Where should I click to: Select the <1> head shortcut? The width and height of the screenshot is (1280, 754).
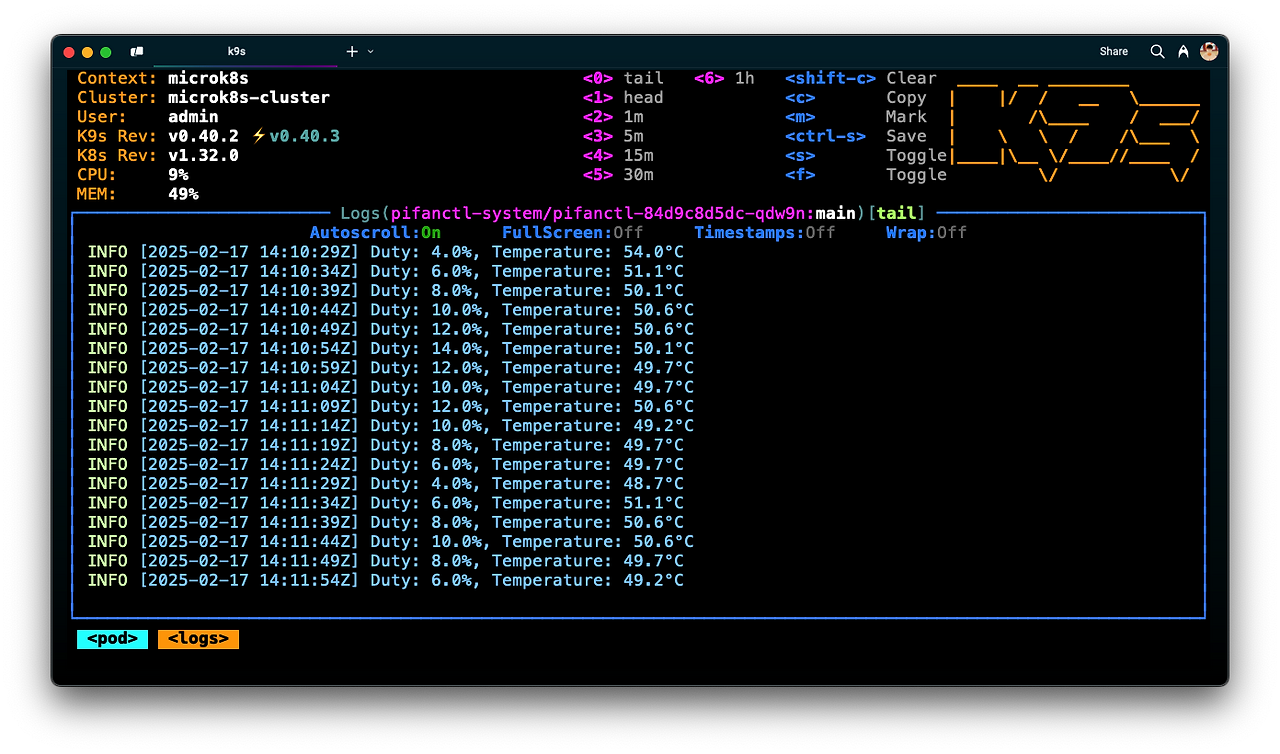coord(623,97)
